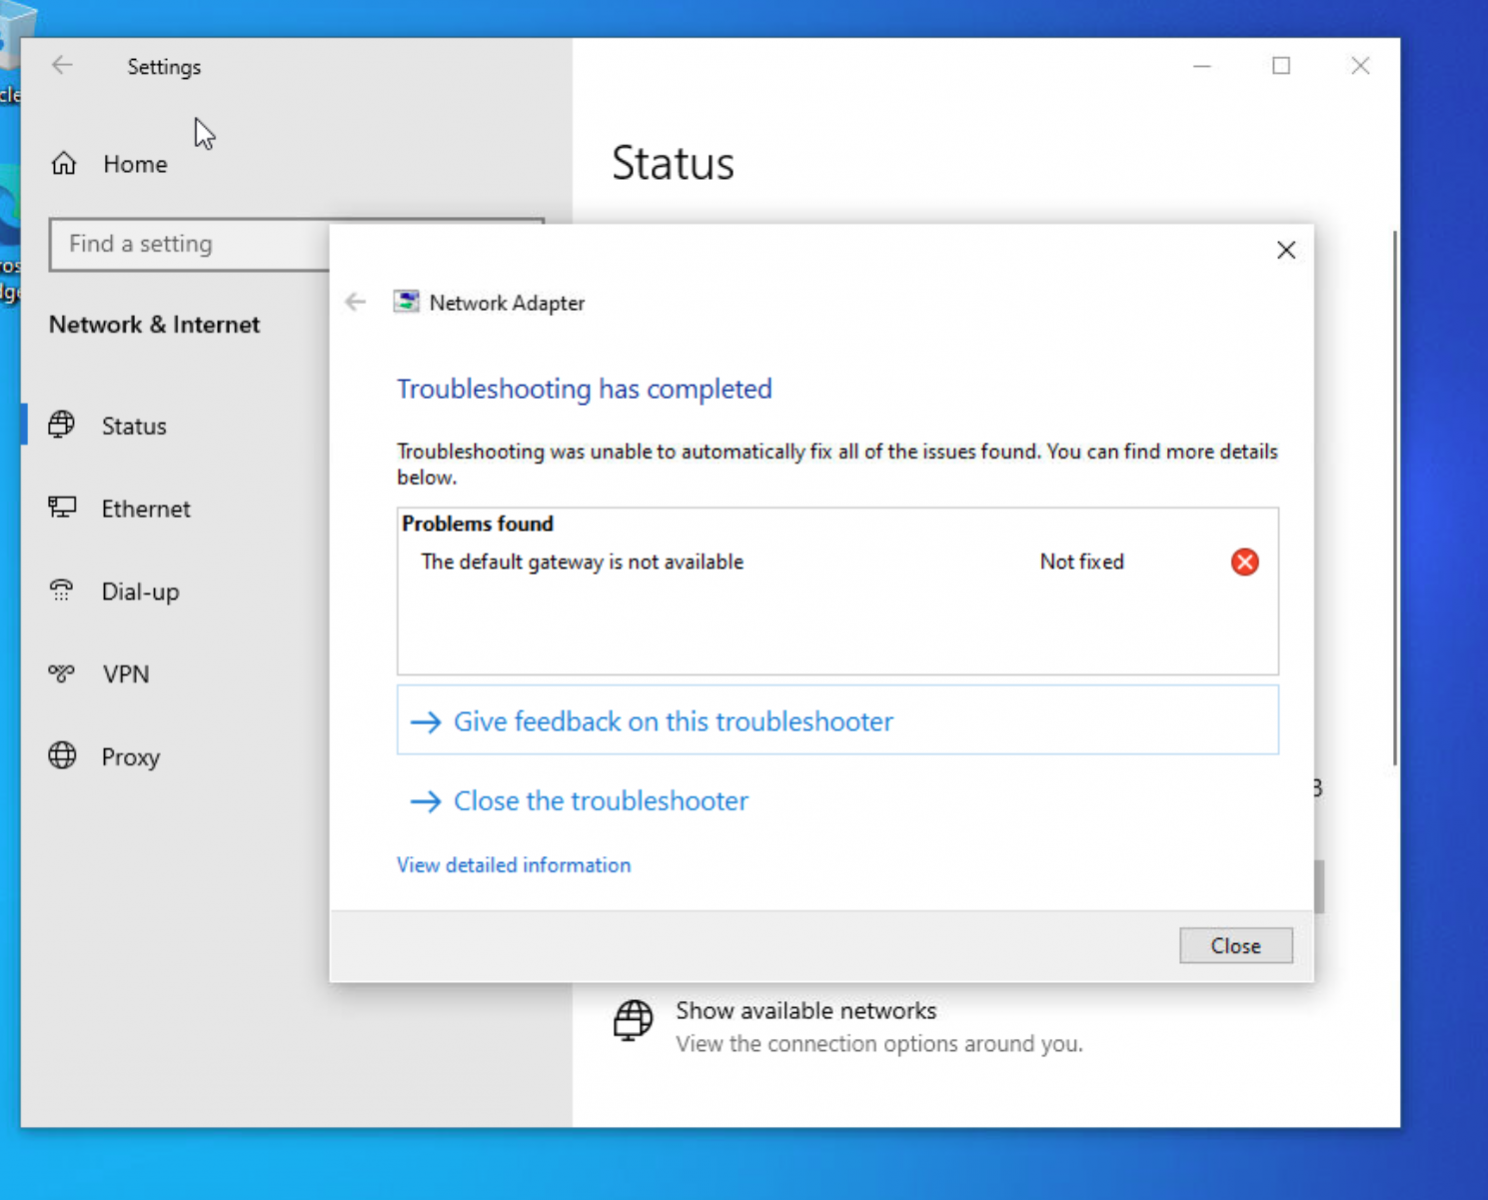Screen dimensions: 1488x1200
Task: Open View detailed information link
Action: (514, 865)
